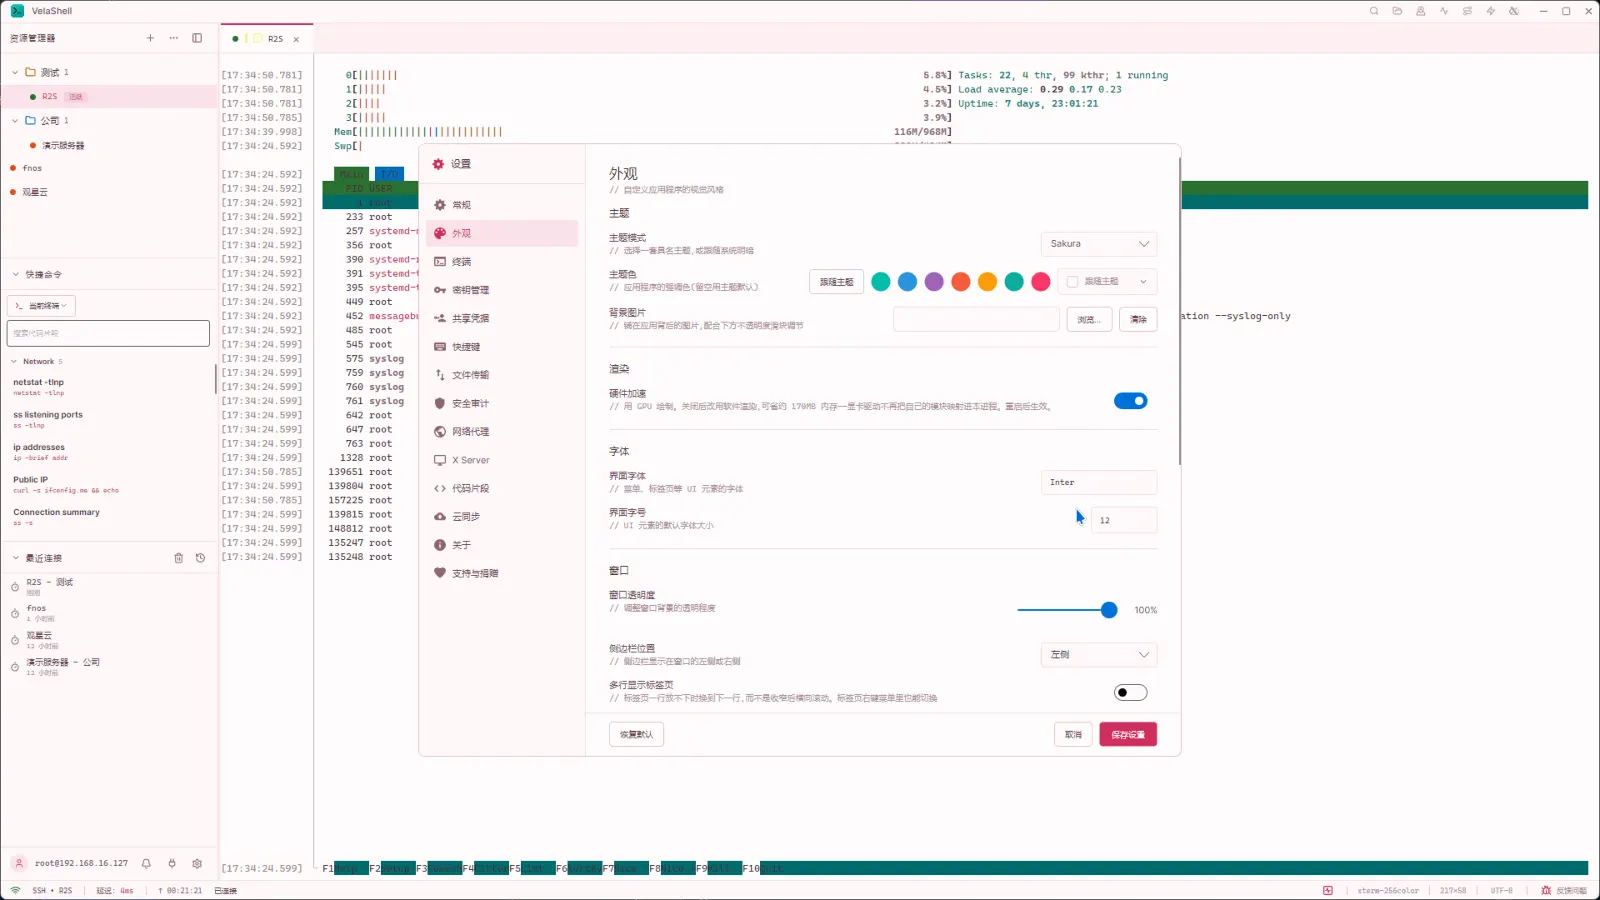The height and width of the screenshot is (900, 1600).
Task: Click the notification bell icon at bottom left
Action: tap(146, 863)
